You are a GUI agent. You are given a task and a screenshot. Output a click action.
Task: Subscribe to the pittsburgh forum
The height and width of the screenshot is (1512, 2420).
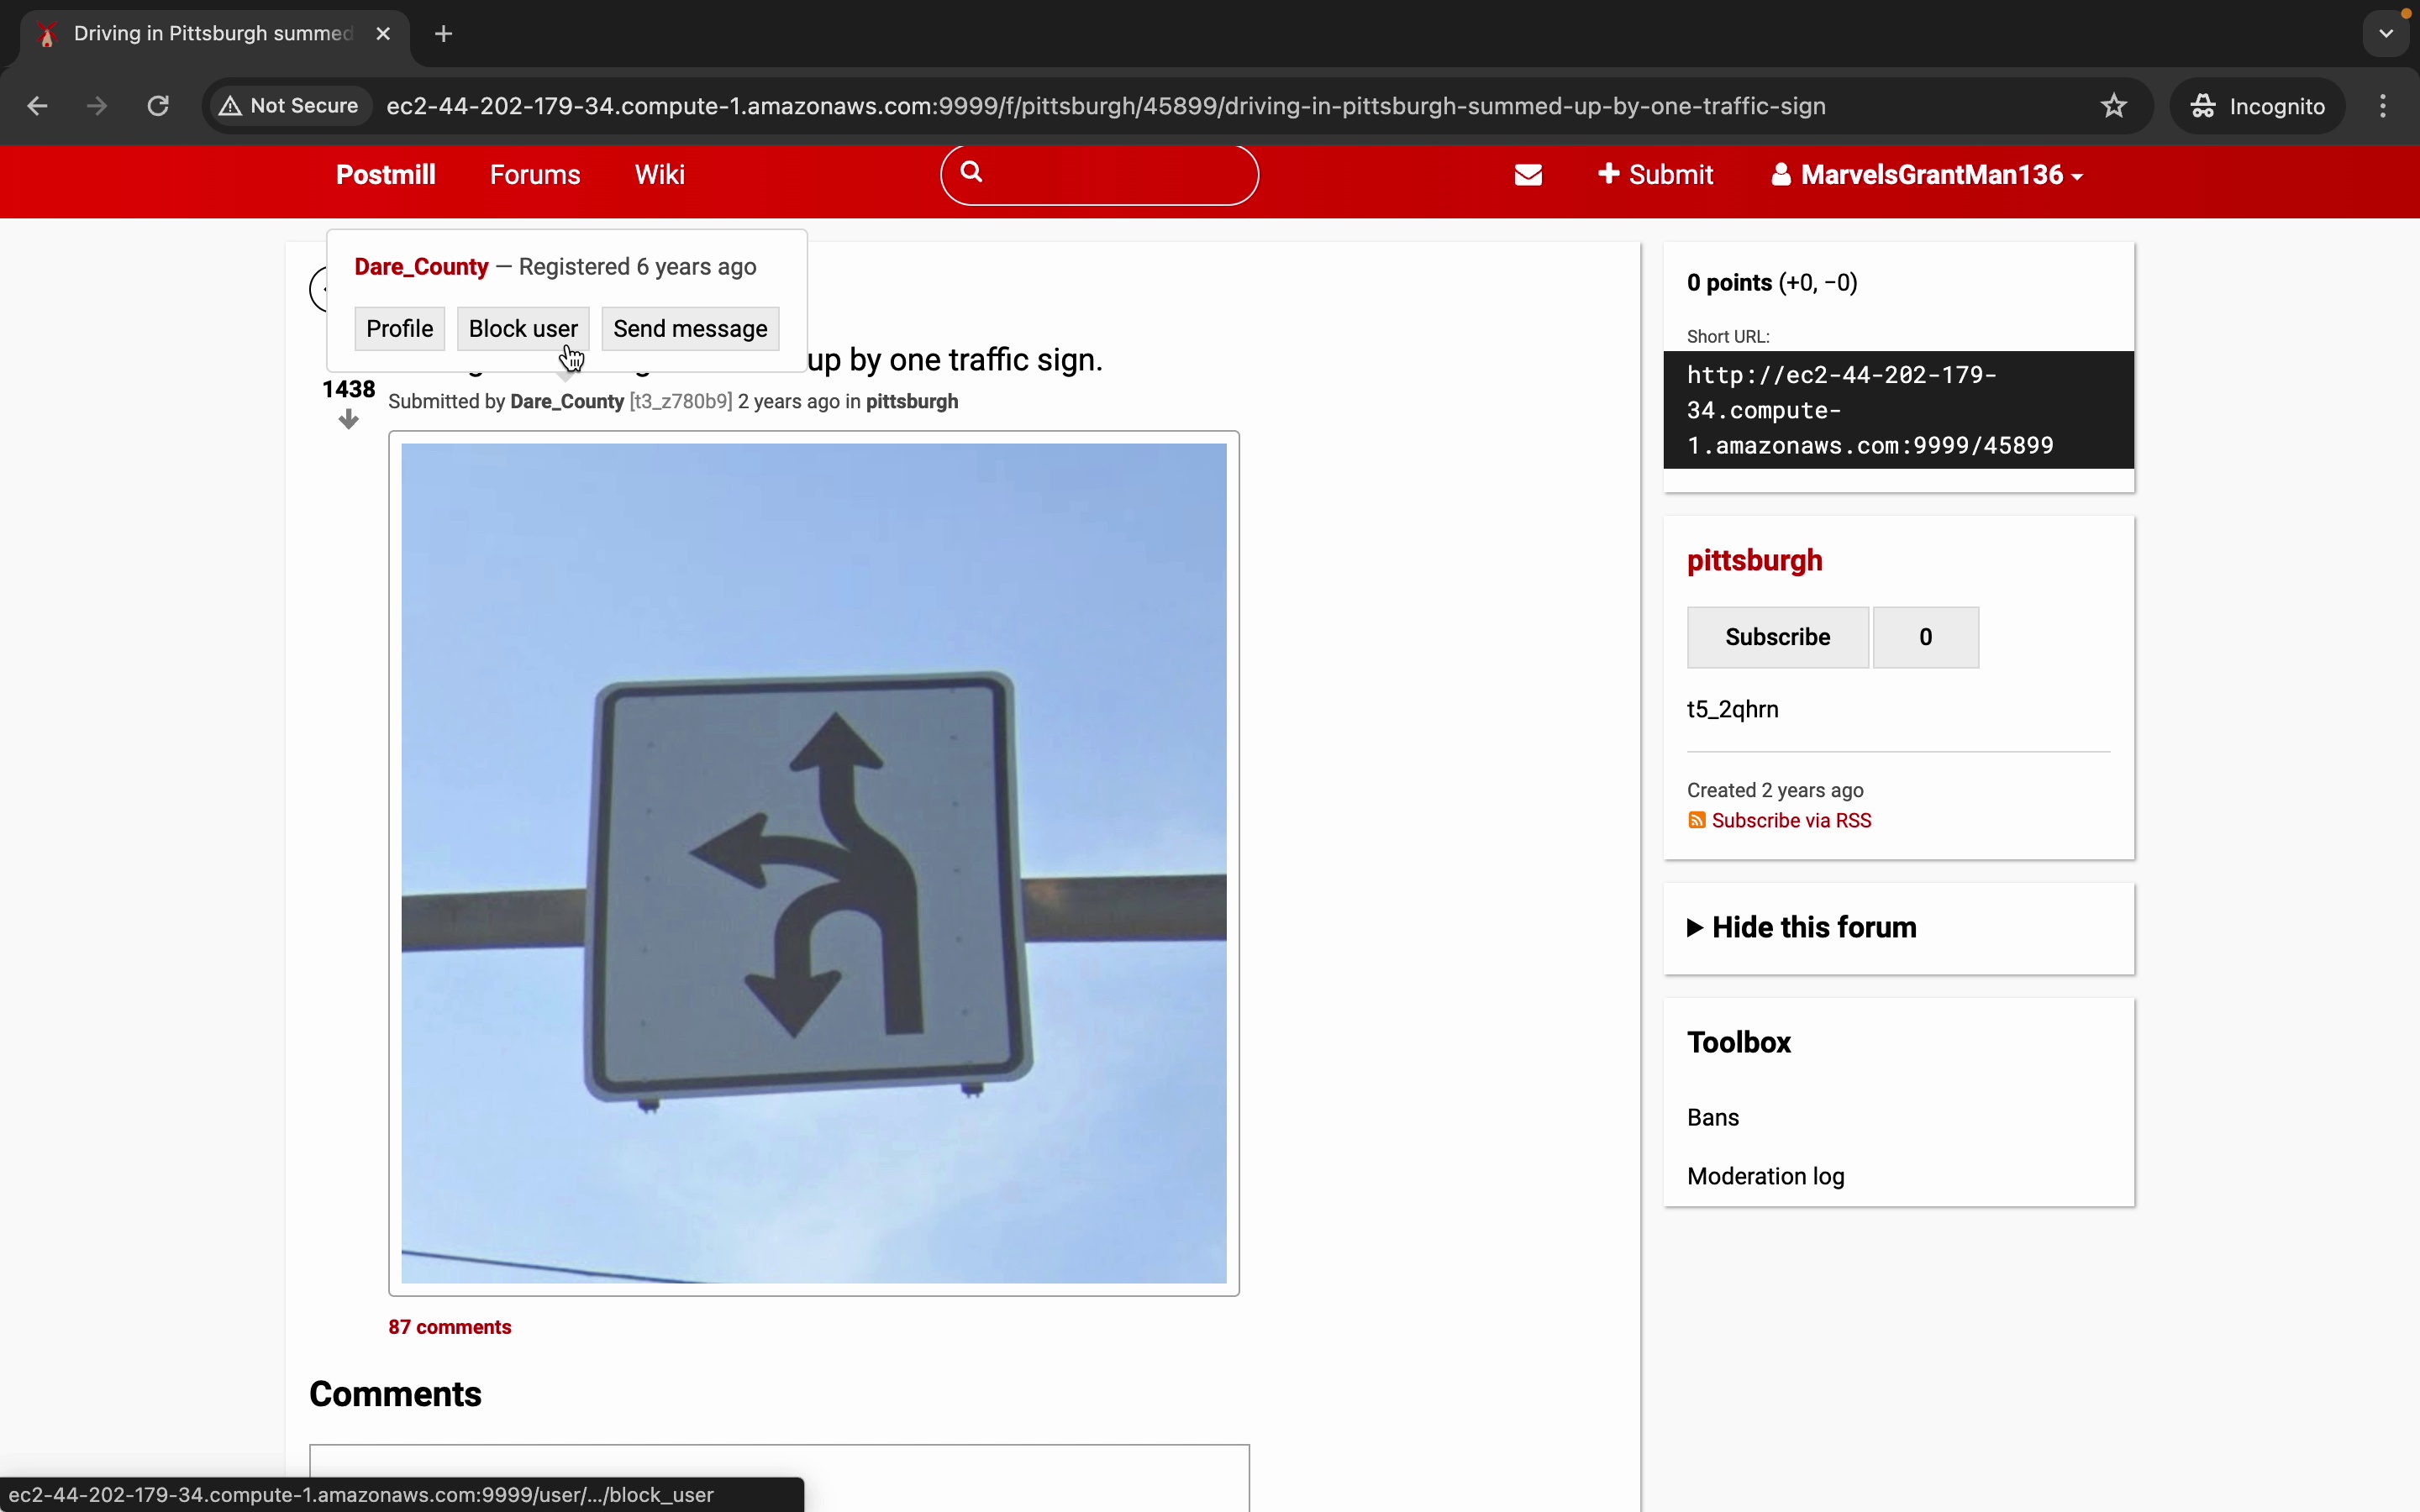click(1777, 637)
